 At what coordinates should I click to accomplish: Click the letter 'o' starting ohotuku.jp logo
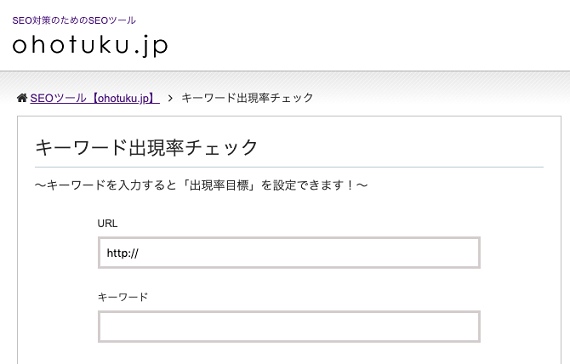click(20, 46)
